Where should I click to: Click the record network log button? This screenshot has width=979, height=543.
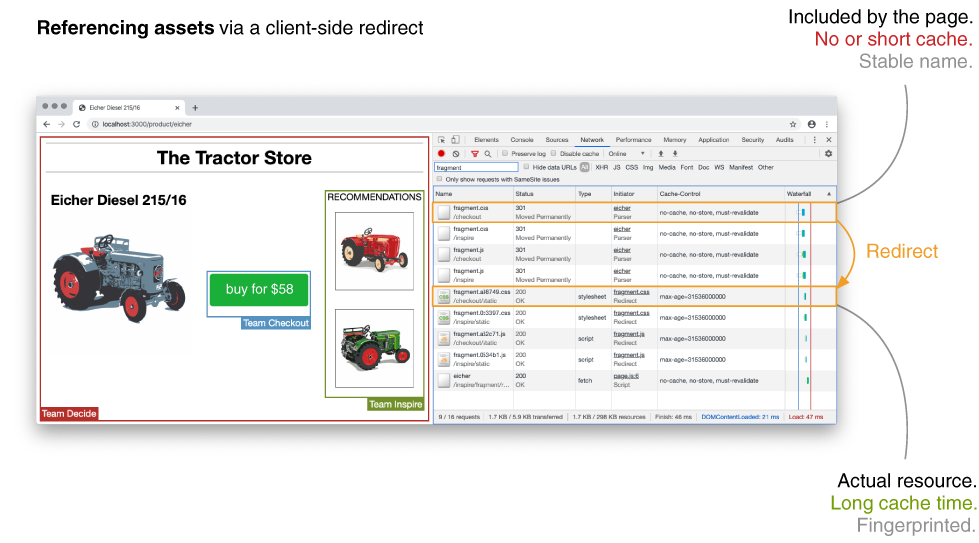[x=441, y=154]
